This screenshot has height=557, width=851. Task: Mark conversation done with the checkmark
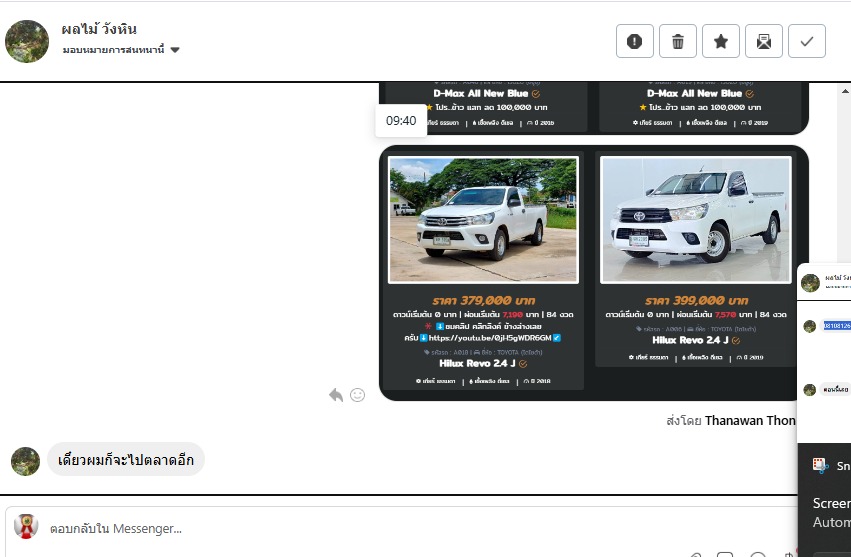click(x=806, y=41)
